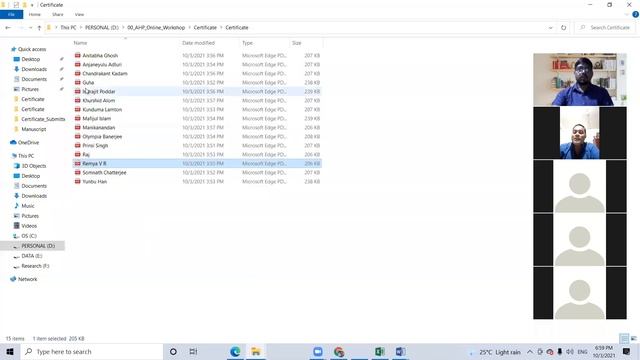Viewport: 640px width, 360px height.
Task: Open Zoom from the taskbar
Action: (x=318, y=351)
